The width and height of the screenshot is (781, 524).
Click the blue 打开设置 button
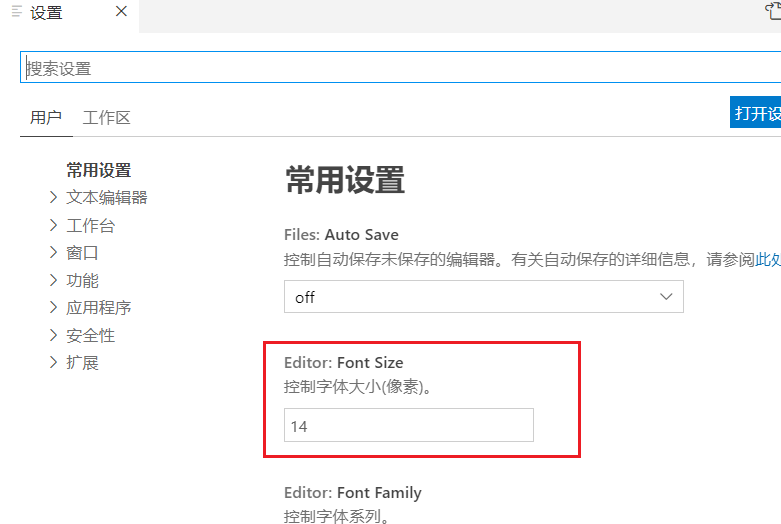coord(756,113)
